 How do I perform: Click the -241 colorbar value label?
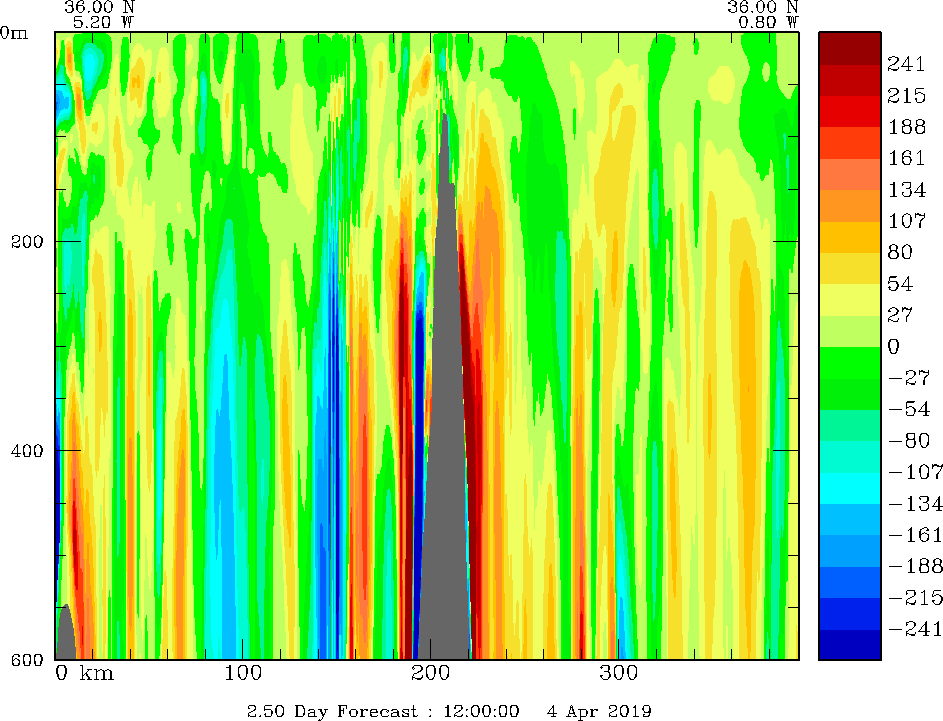(x=915, y=628)
